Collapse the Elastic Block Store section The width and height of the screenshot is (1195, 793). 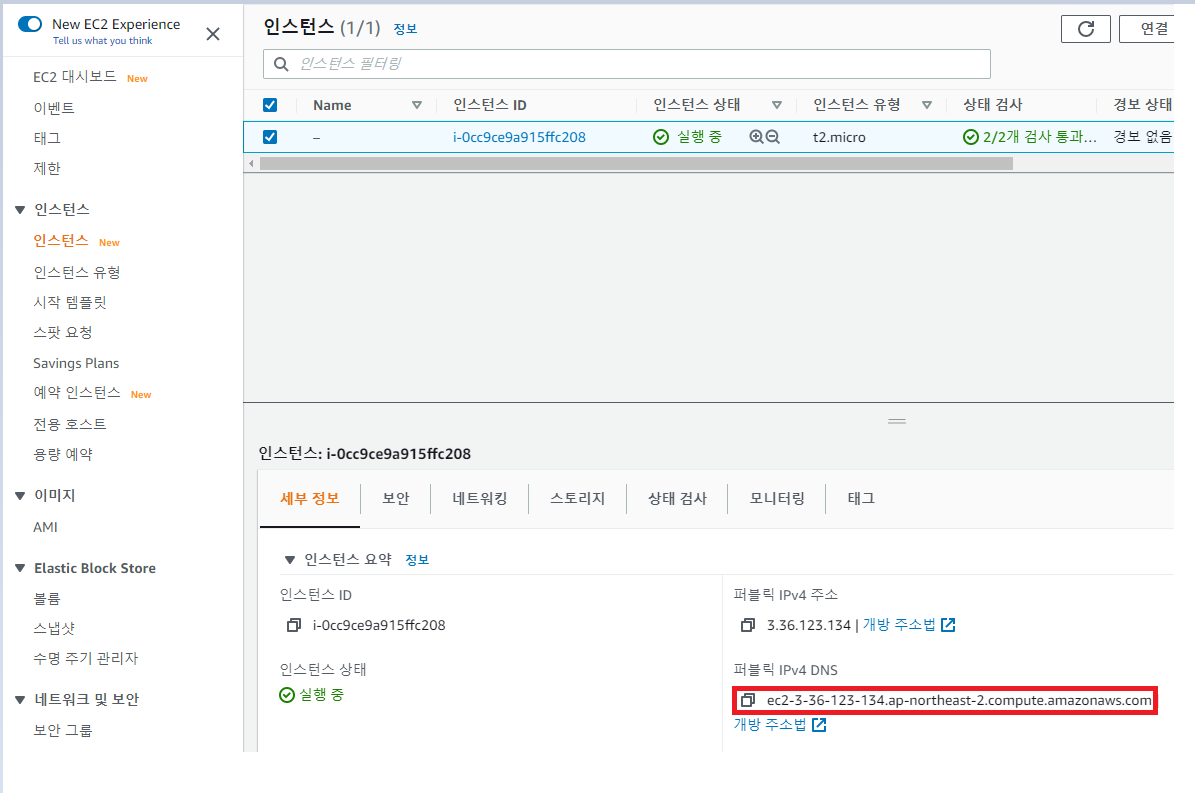coord(21,568)
